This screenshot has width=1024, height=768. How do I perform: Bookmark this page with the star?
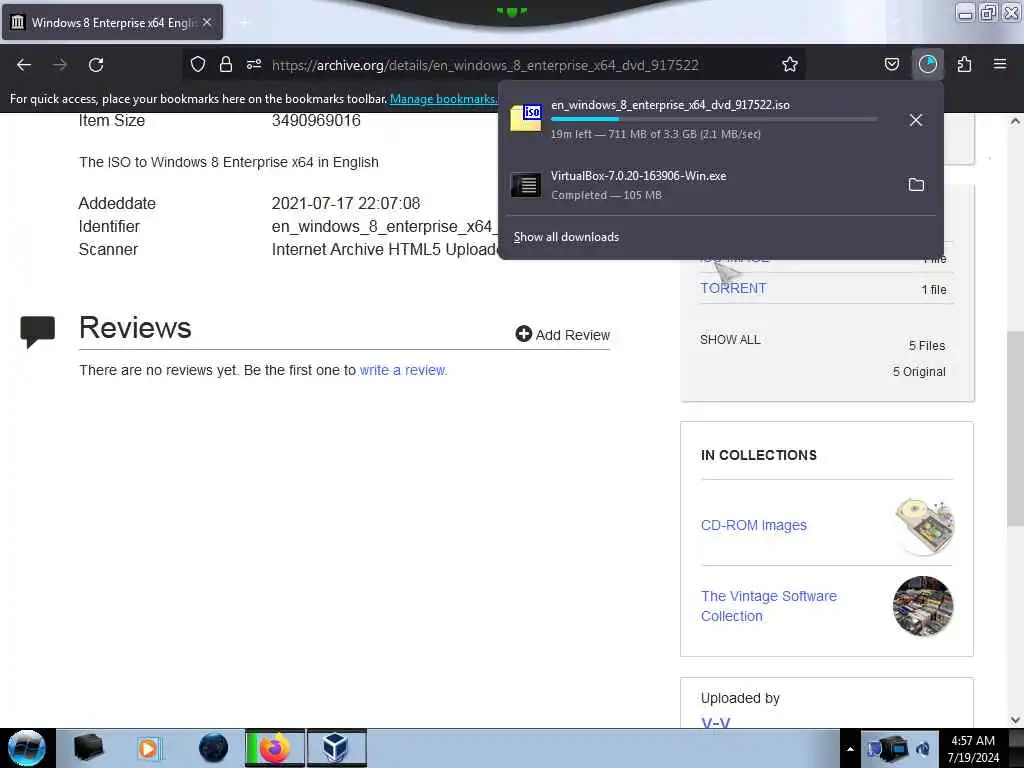pyautogui.click(x=790, y=64)
